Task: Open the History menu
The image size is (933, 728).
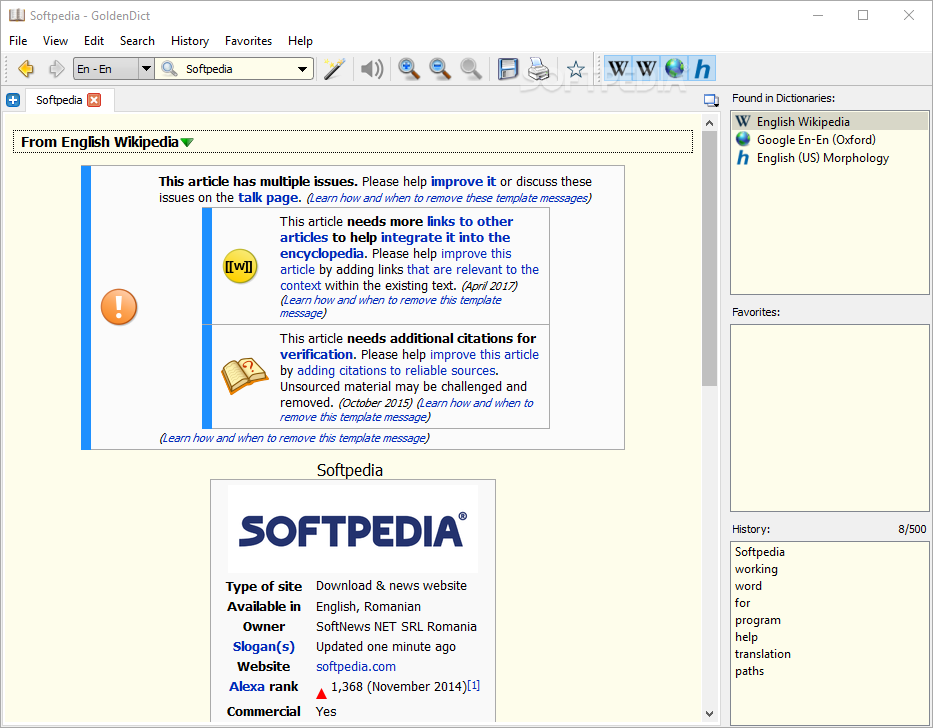Action: click(x=190, y=40)
